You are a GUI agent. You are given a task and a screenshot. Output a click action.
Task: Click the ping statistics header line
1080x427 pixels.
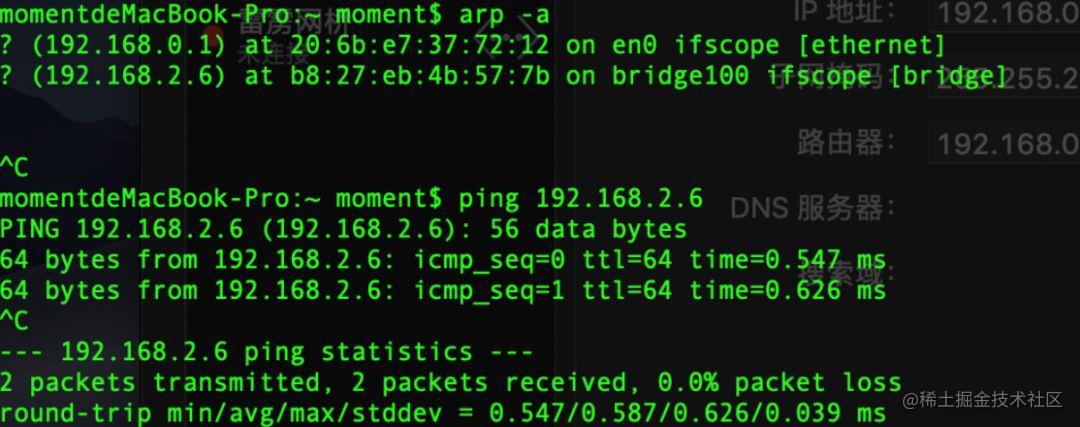click(267, 352)
